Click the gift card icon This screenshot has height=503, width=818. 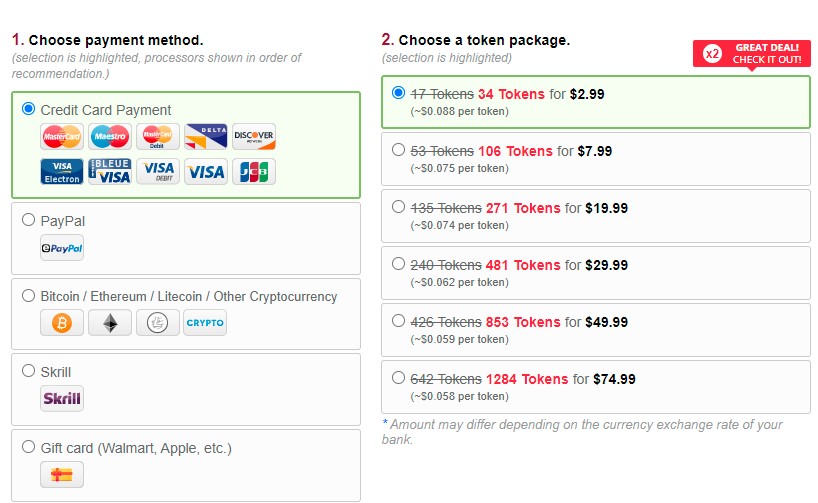62,475
